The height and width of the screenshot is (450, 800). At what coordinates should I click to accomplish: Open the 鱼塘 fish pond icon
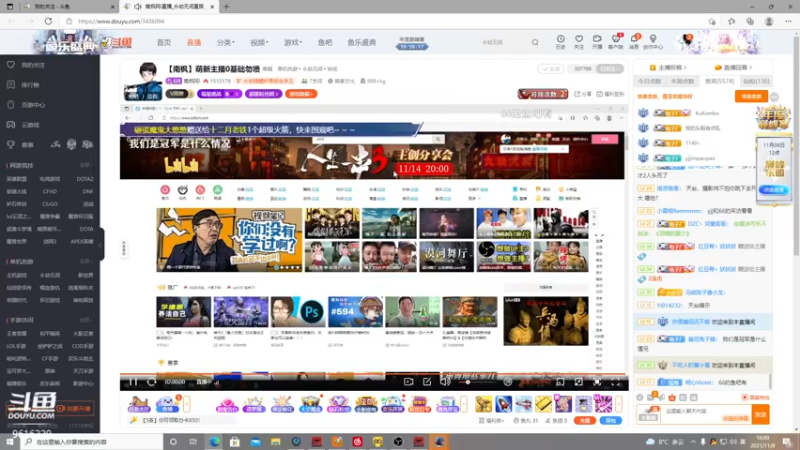[167, 404]
